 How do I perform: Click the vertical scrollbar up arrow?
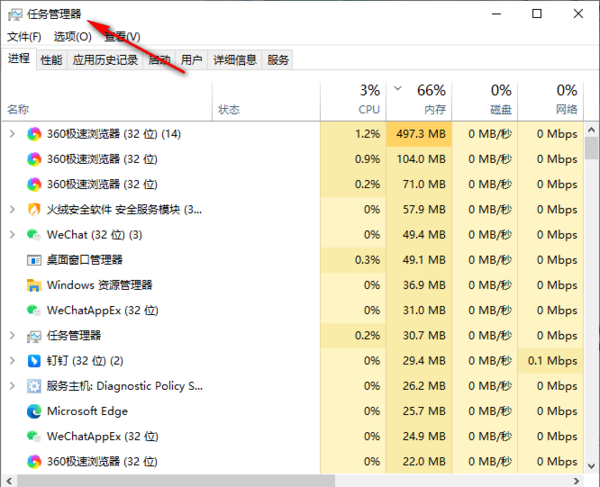coord(591,130)
